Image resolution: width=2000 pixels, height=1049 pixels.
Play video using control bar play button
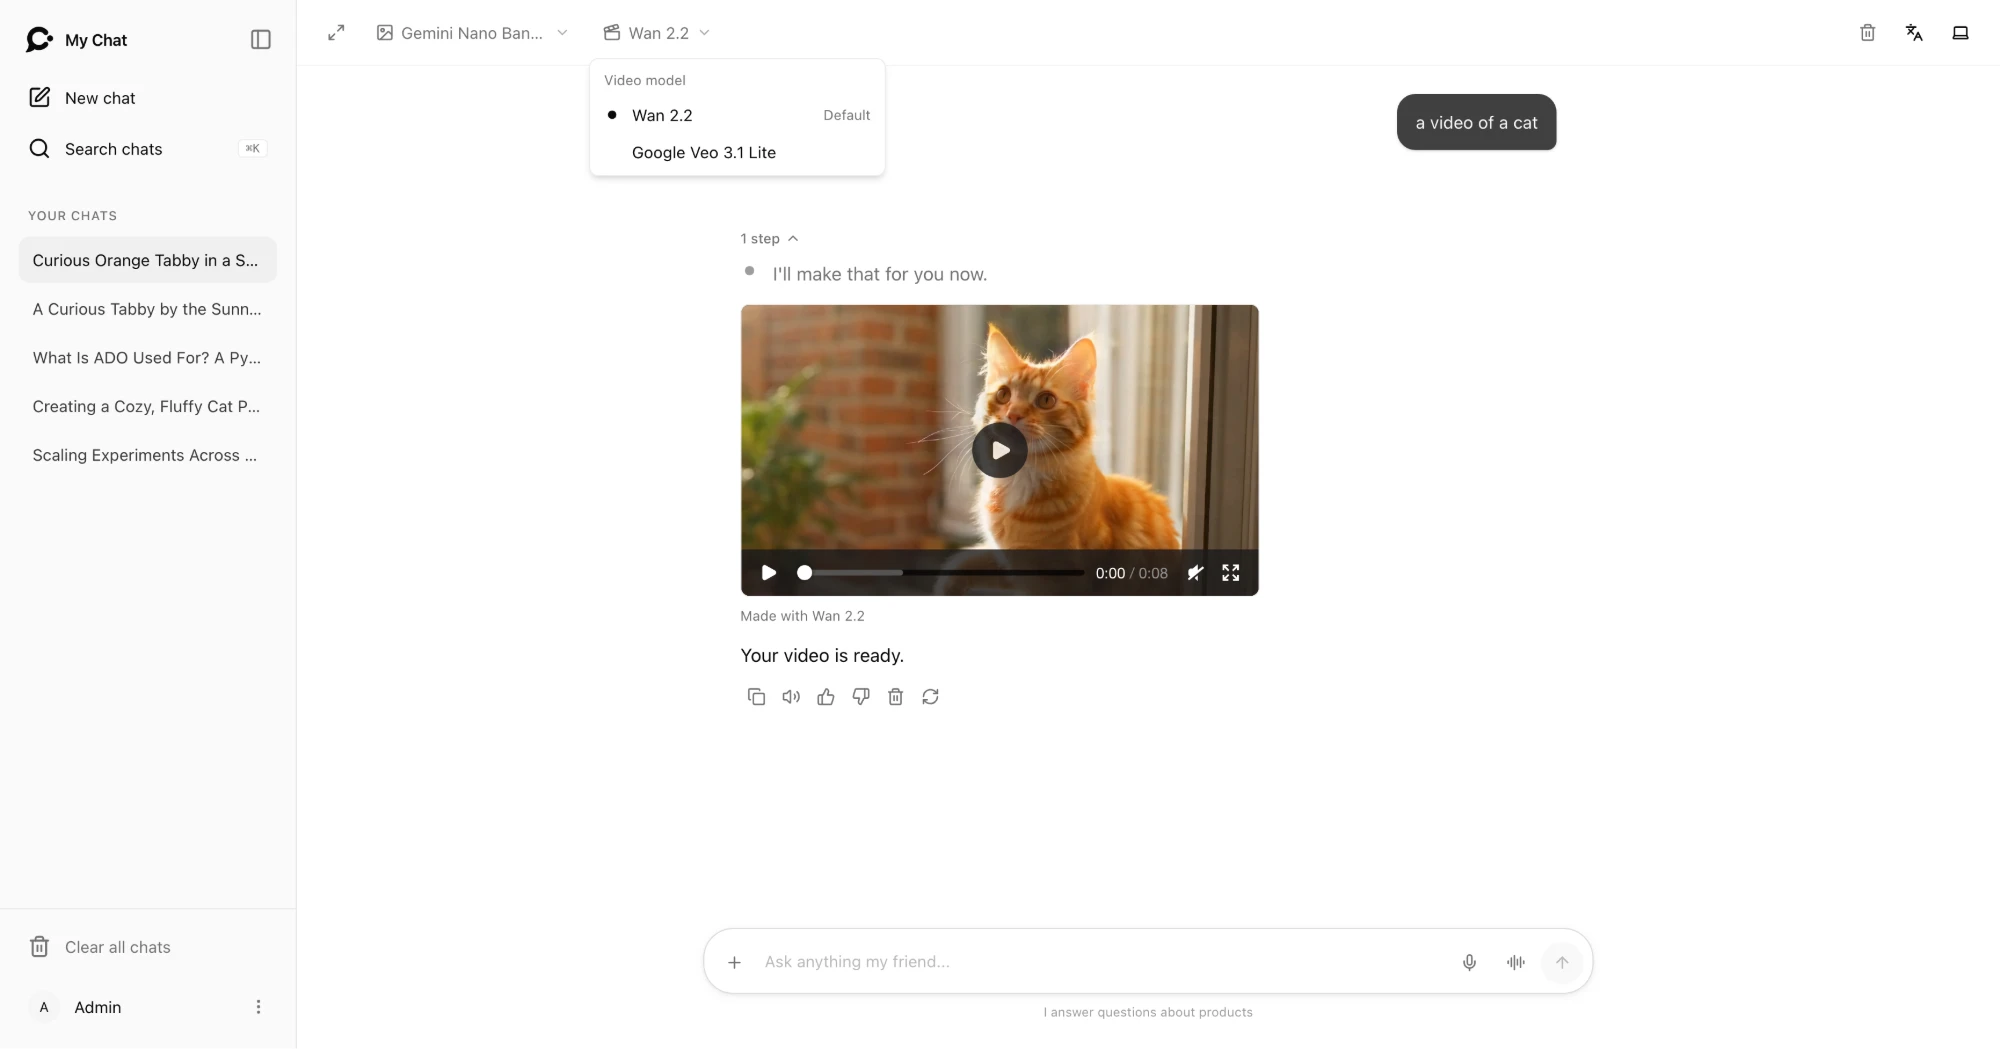click(x=769, y=573)
